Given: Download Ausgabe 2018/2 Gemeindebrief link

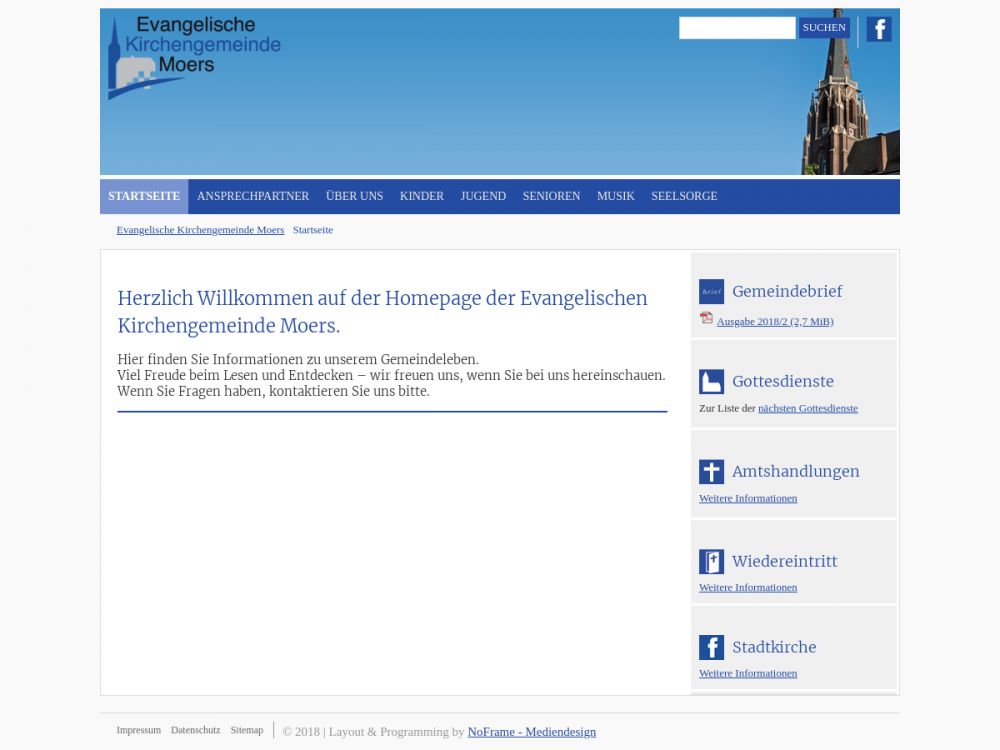Looking at the screenshot, I should [x=774, y=322].
